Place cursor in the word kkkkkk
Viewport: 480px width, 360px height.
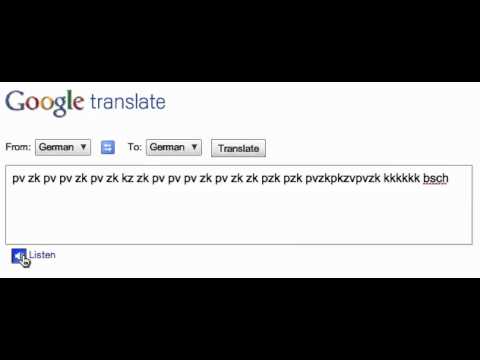[x=402, y=178]
